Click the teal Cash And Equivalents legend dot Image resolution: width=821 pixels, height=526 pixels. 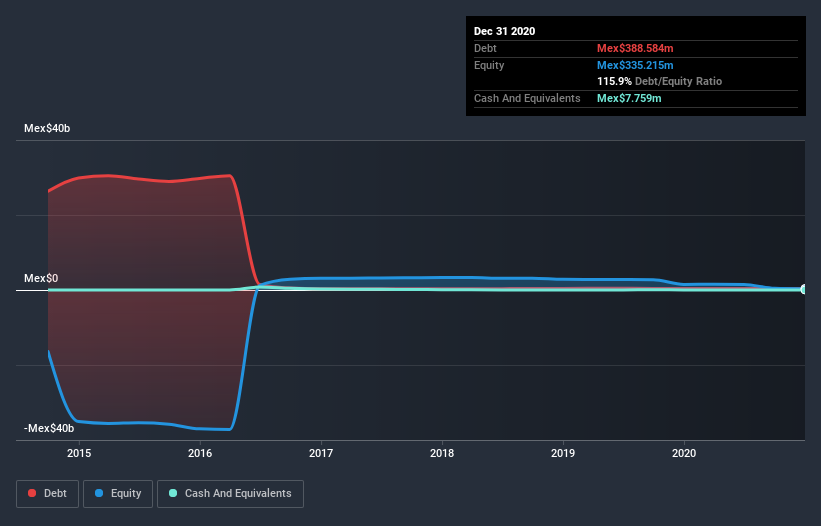[x=173, y=493]
